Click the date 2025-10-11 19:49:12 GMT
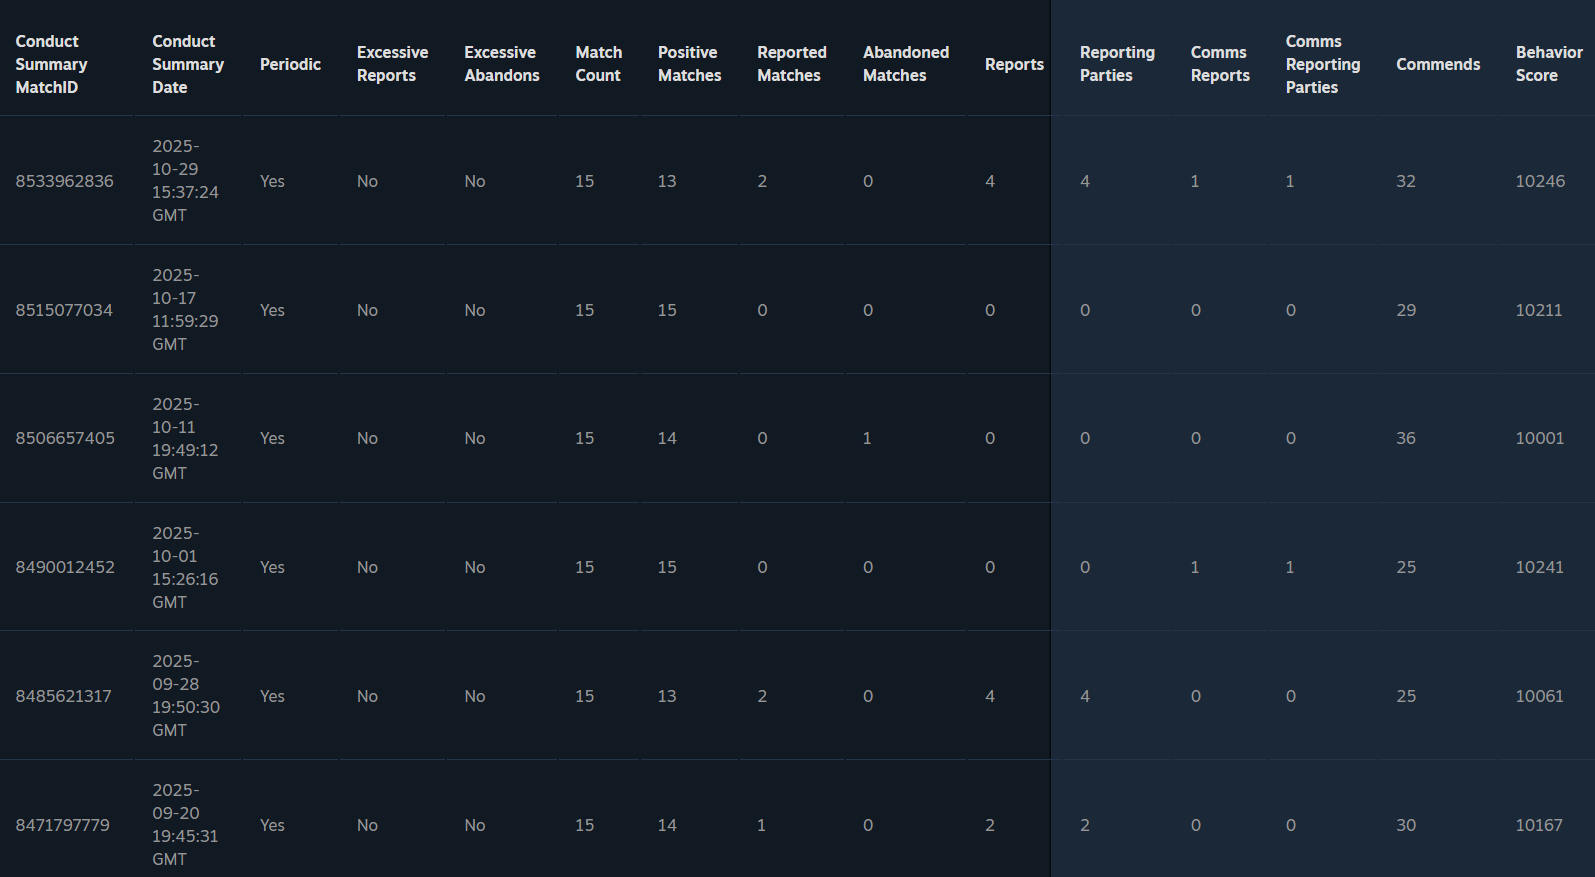The width and height of the screenshot is (1595, 877). coord(185,438)
